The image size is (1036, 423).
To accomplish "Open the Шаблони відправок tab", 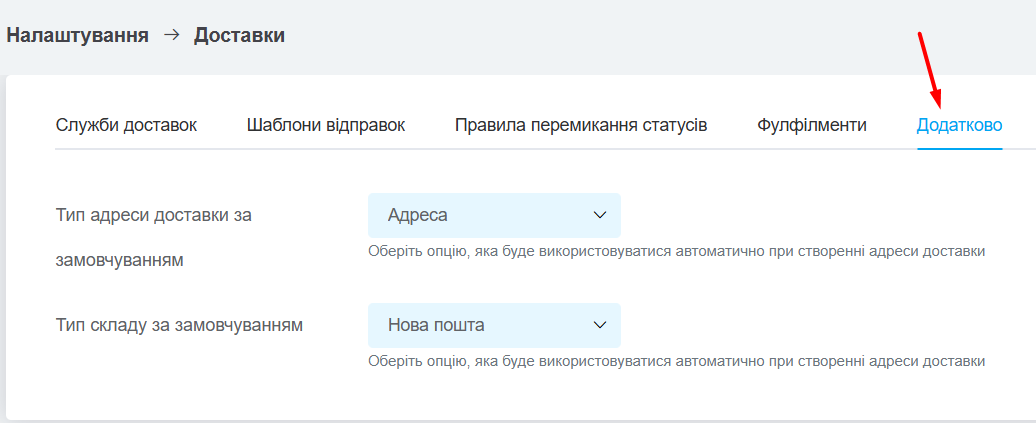I will [x=326, y=125].
